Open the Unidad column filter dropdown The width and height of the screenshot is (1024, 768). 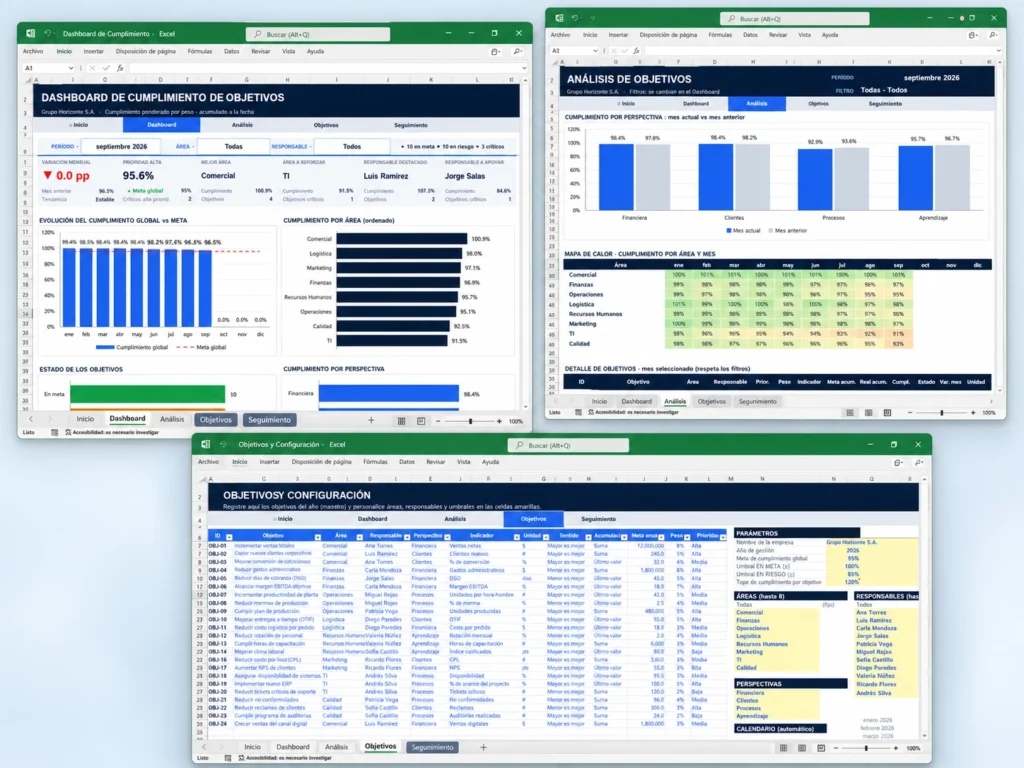pyautogui.click(x=546, y=537)
